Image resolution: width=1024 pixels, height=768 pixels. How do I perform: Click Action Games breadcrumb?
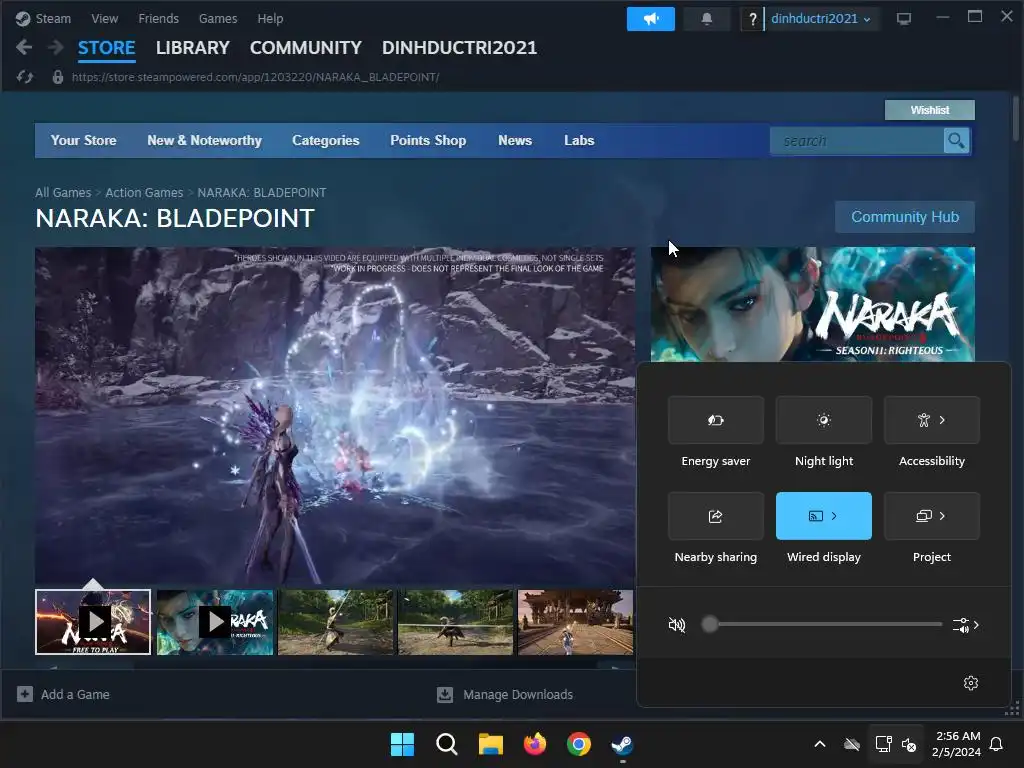pyautogui.click(x=144, y=193)
